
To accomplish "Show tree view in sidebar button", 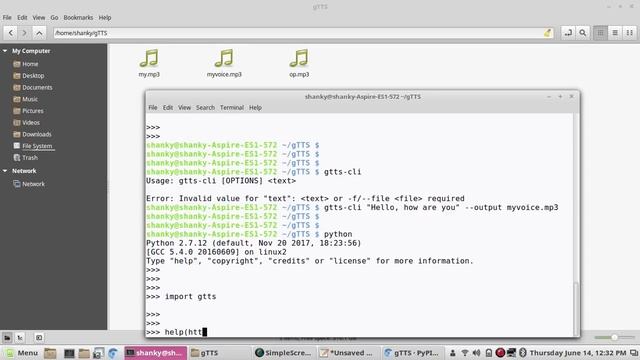I will click(x=20, y=338).
